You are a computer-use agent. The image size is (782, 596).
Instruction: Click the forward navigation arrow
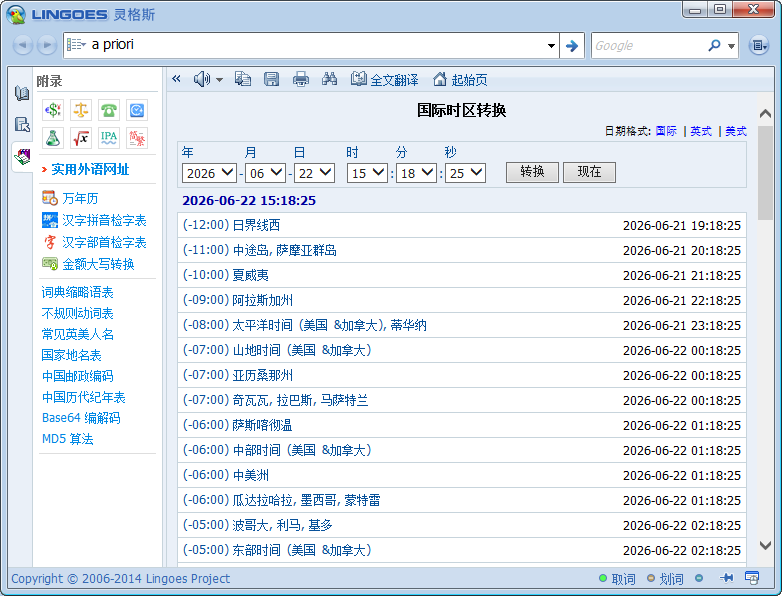47,45
